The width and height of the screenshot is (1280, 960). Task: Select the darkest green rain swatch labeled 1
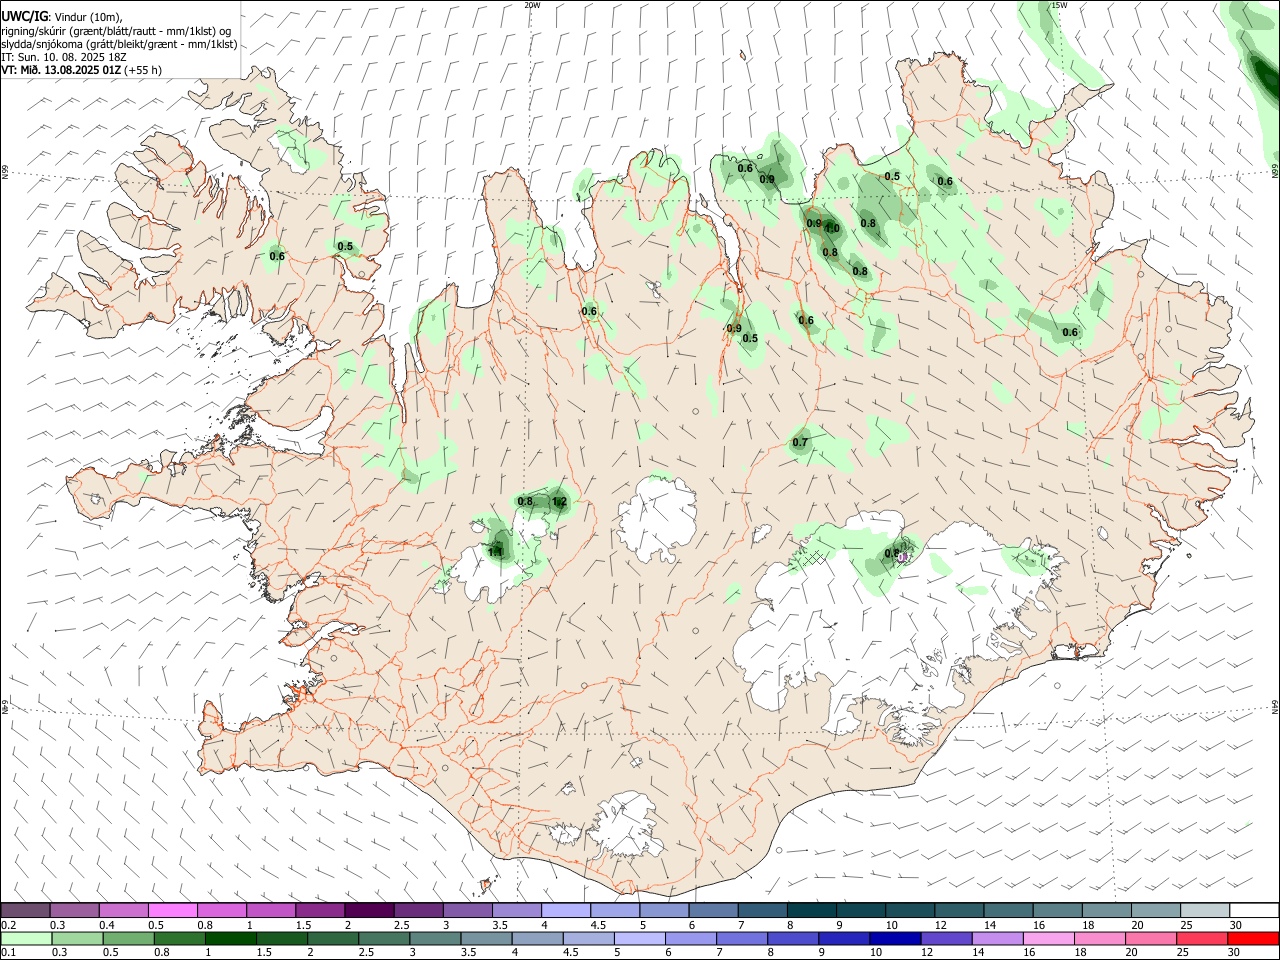(x=230, y=938)
